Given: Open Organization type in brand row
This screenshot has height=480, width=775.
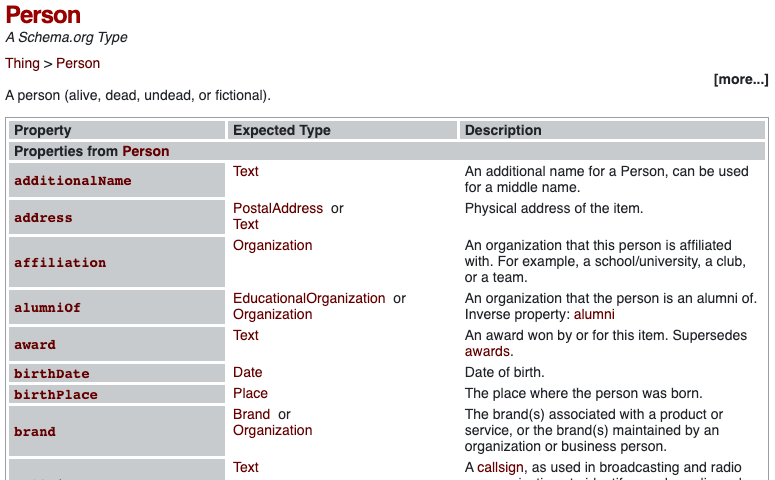Looking at the screenshot, I should click(x=272, y=430).
